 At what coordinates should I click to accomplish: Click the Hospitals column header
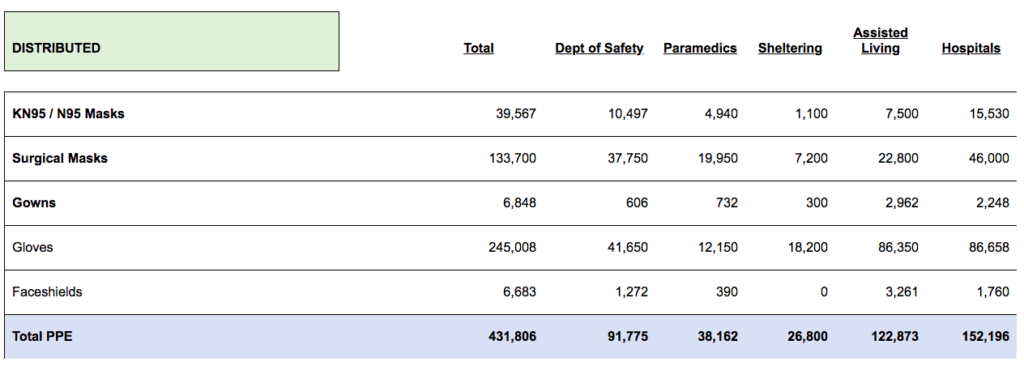pyautogui.click(x=971, y=48)
